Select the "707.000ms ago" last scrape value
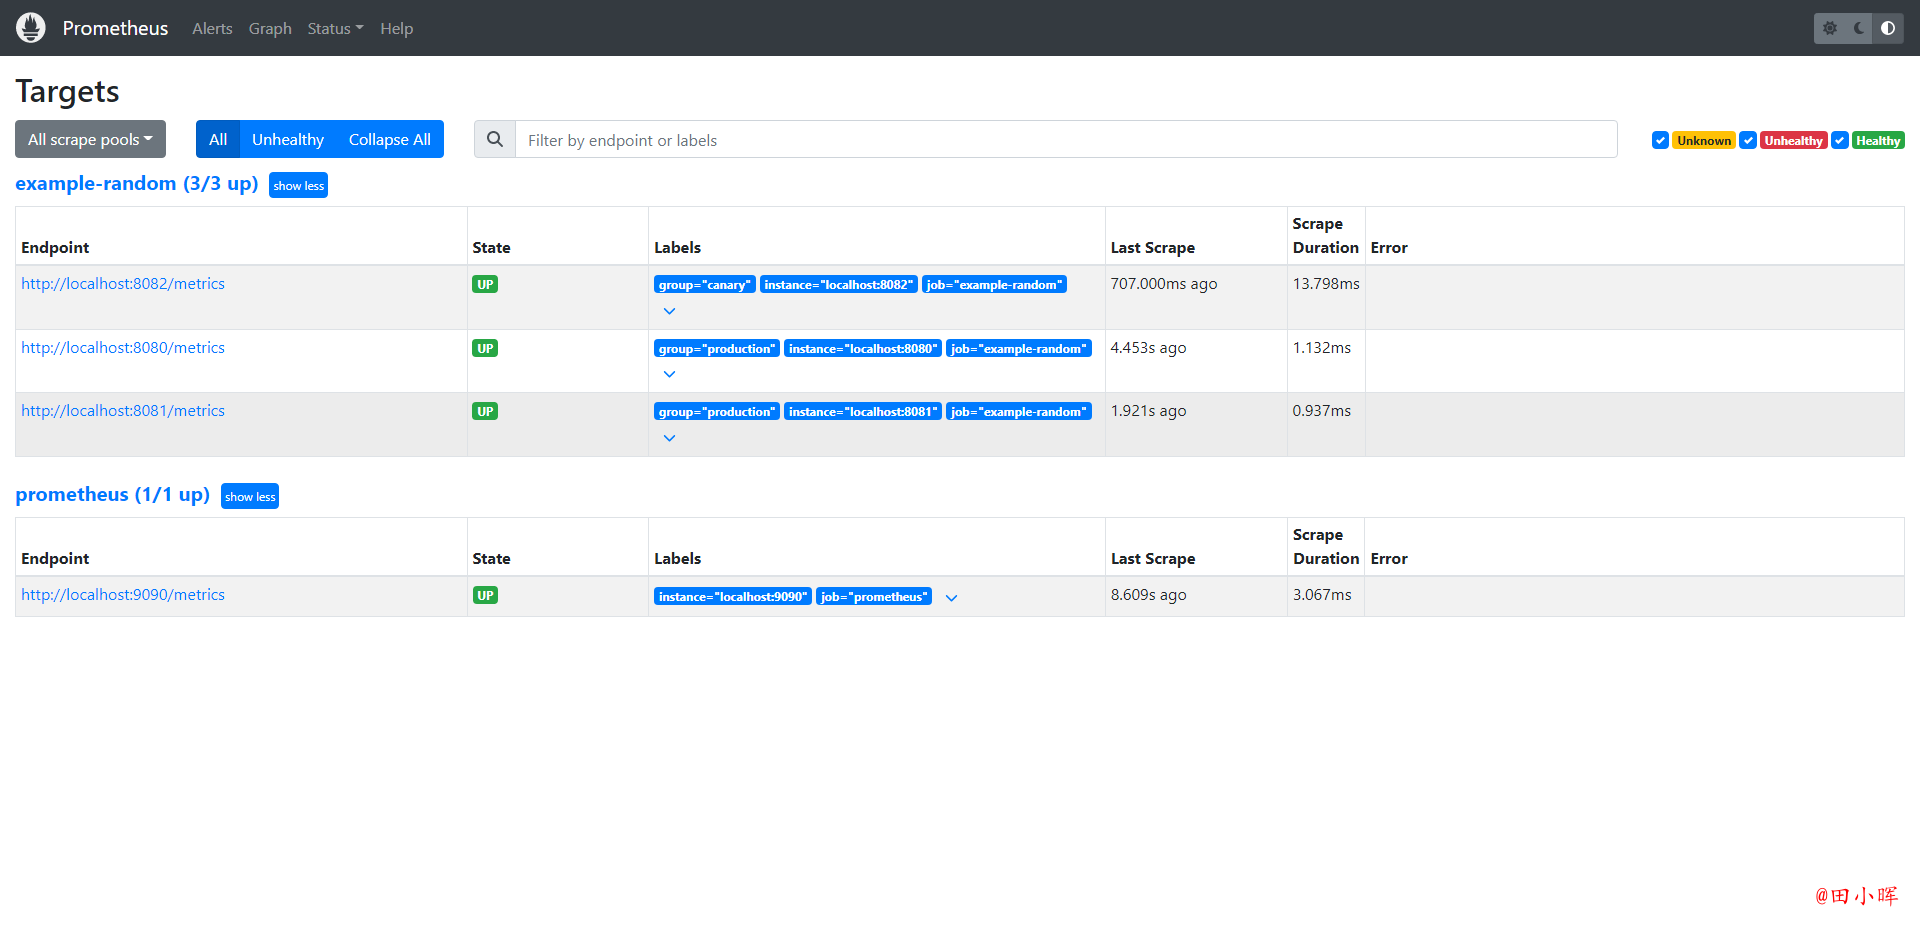This screenshot has width=1920, height=928. pyautogui.click(x=1164, y=284)
